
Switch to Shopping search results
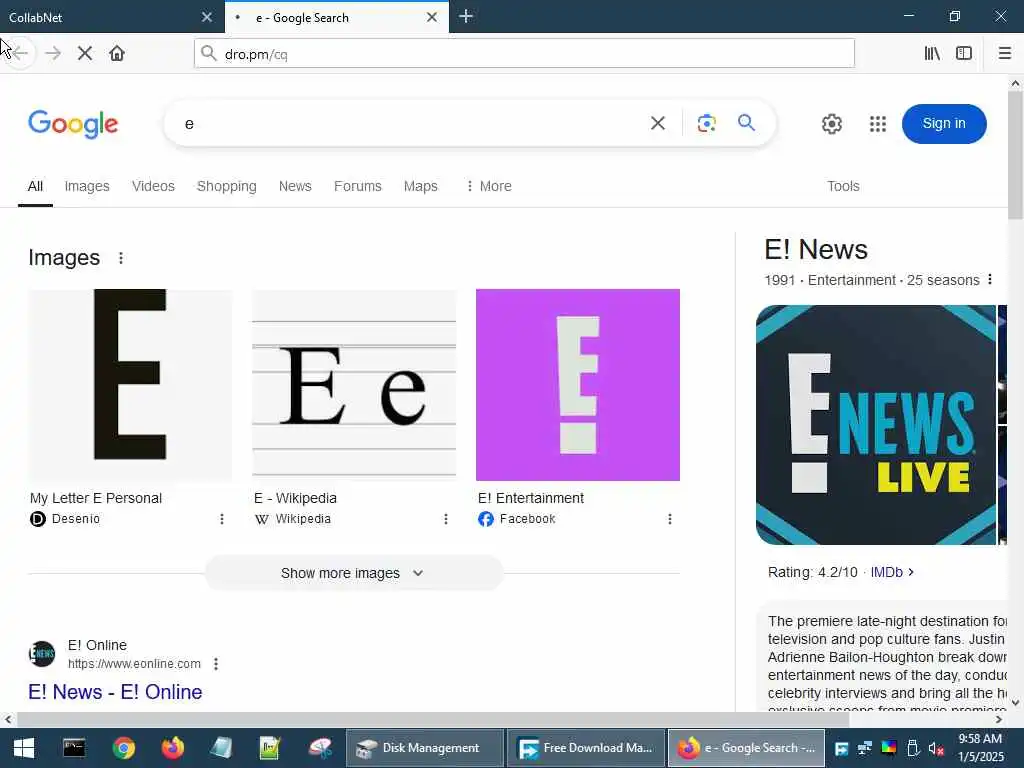(227, 186)
